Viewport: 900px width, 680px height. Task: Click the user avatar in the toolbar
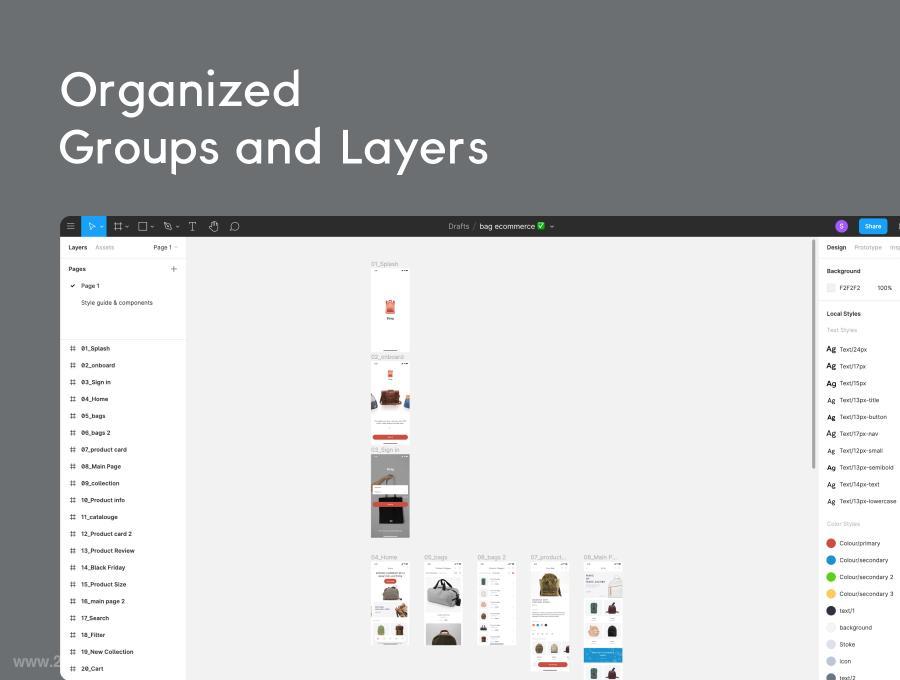tap(841, 226)
